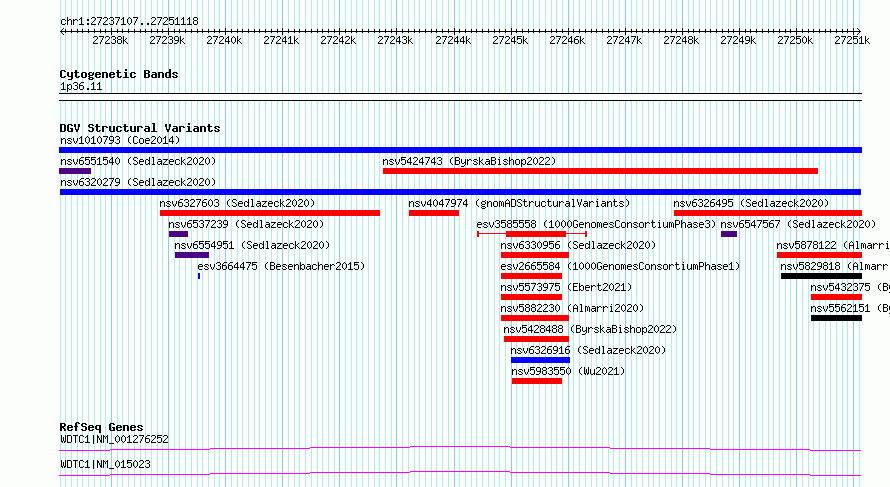890x487 pixels.
Task: Click esv3585558 (1000GenomesConsortiumPhase3) label
Action: tap(597, 224)
